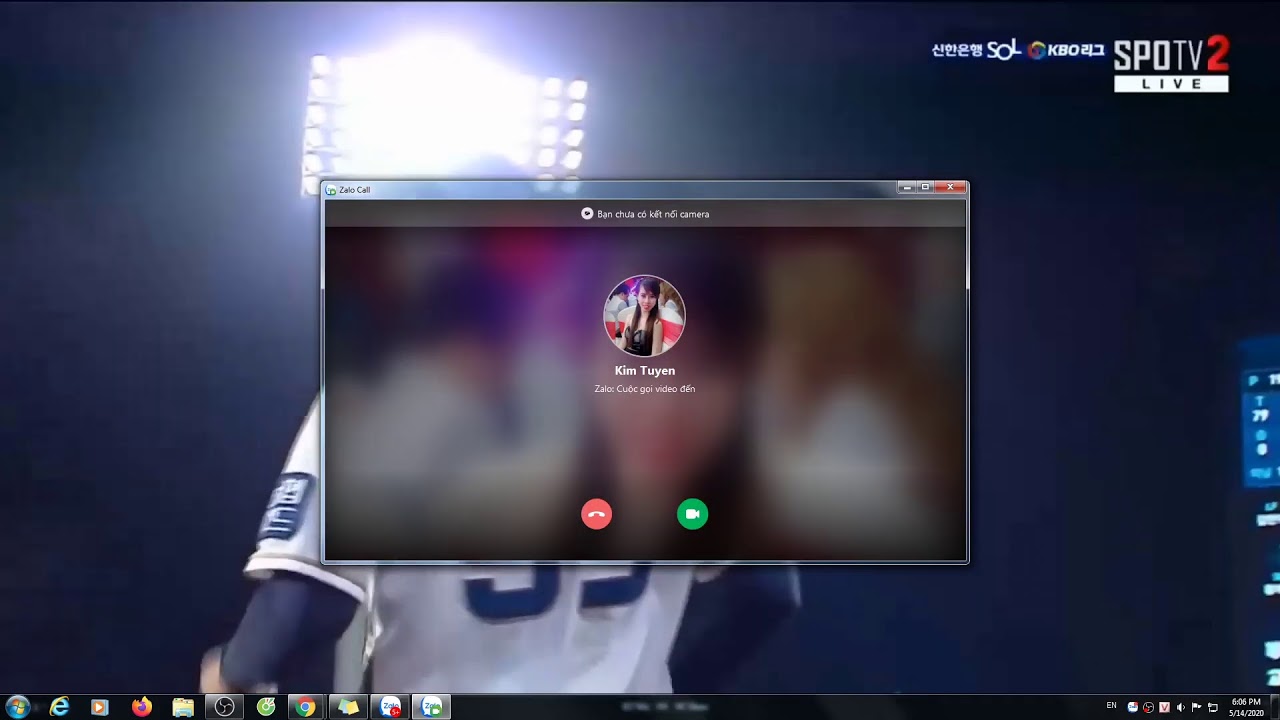Click the network connection tray icon

coord(1212,707)
